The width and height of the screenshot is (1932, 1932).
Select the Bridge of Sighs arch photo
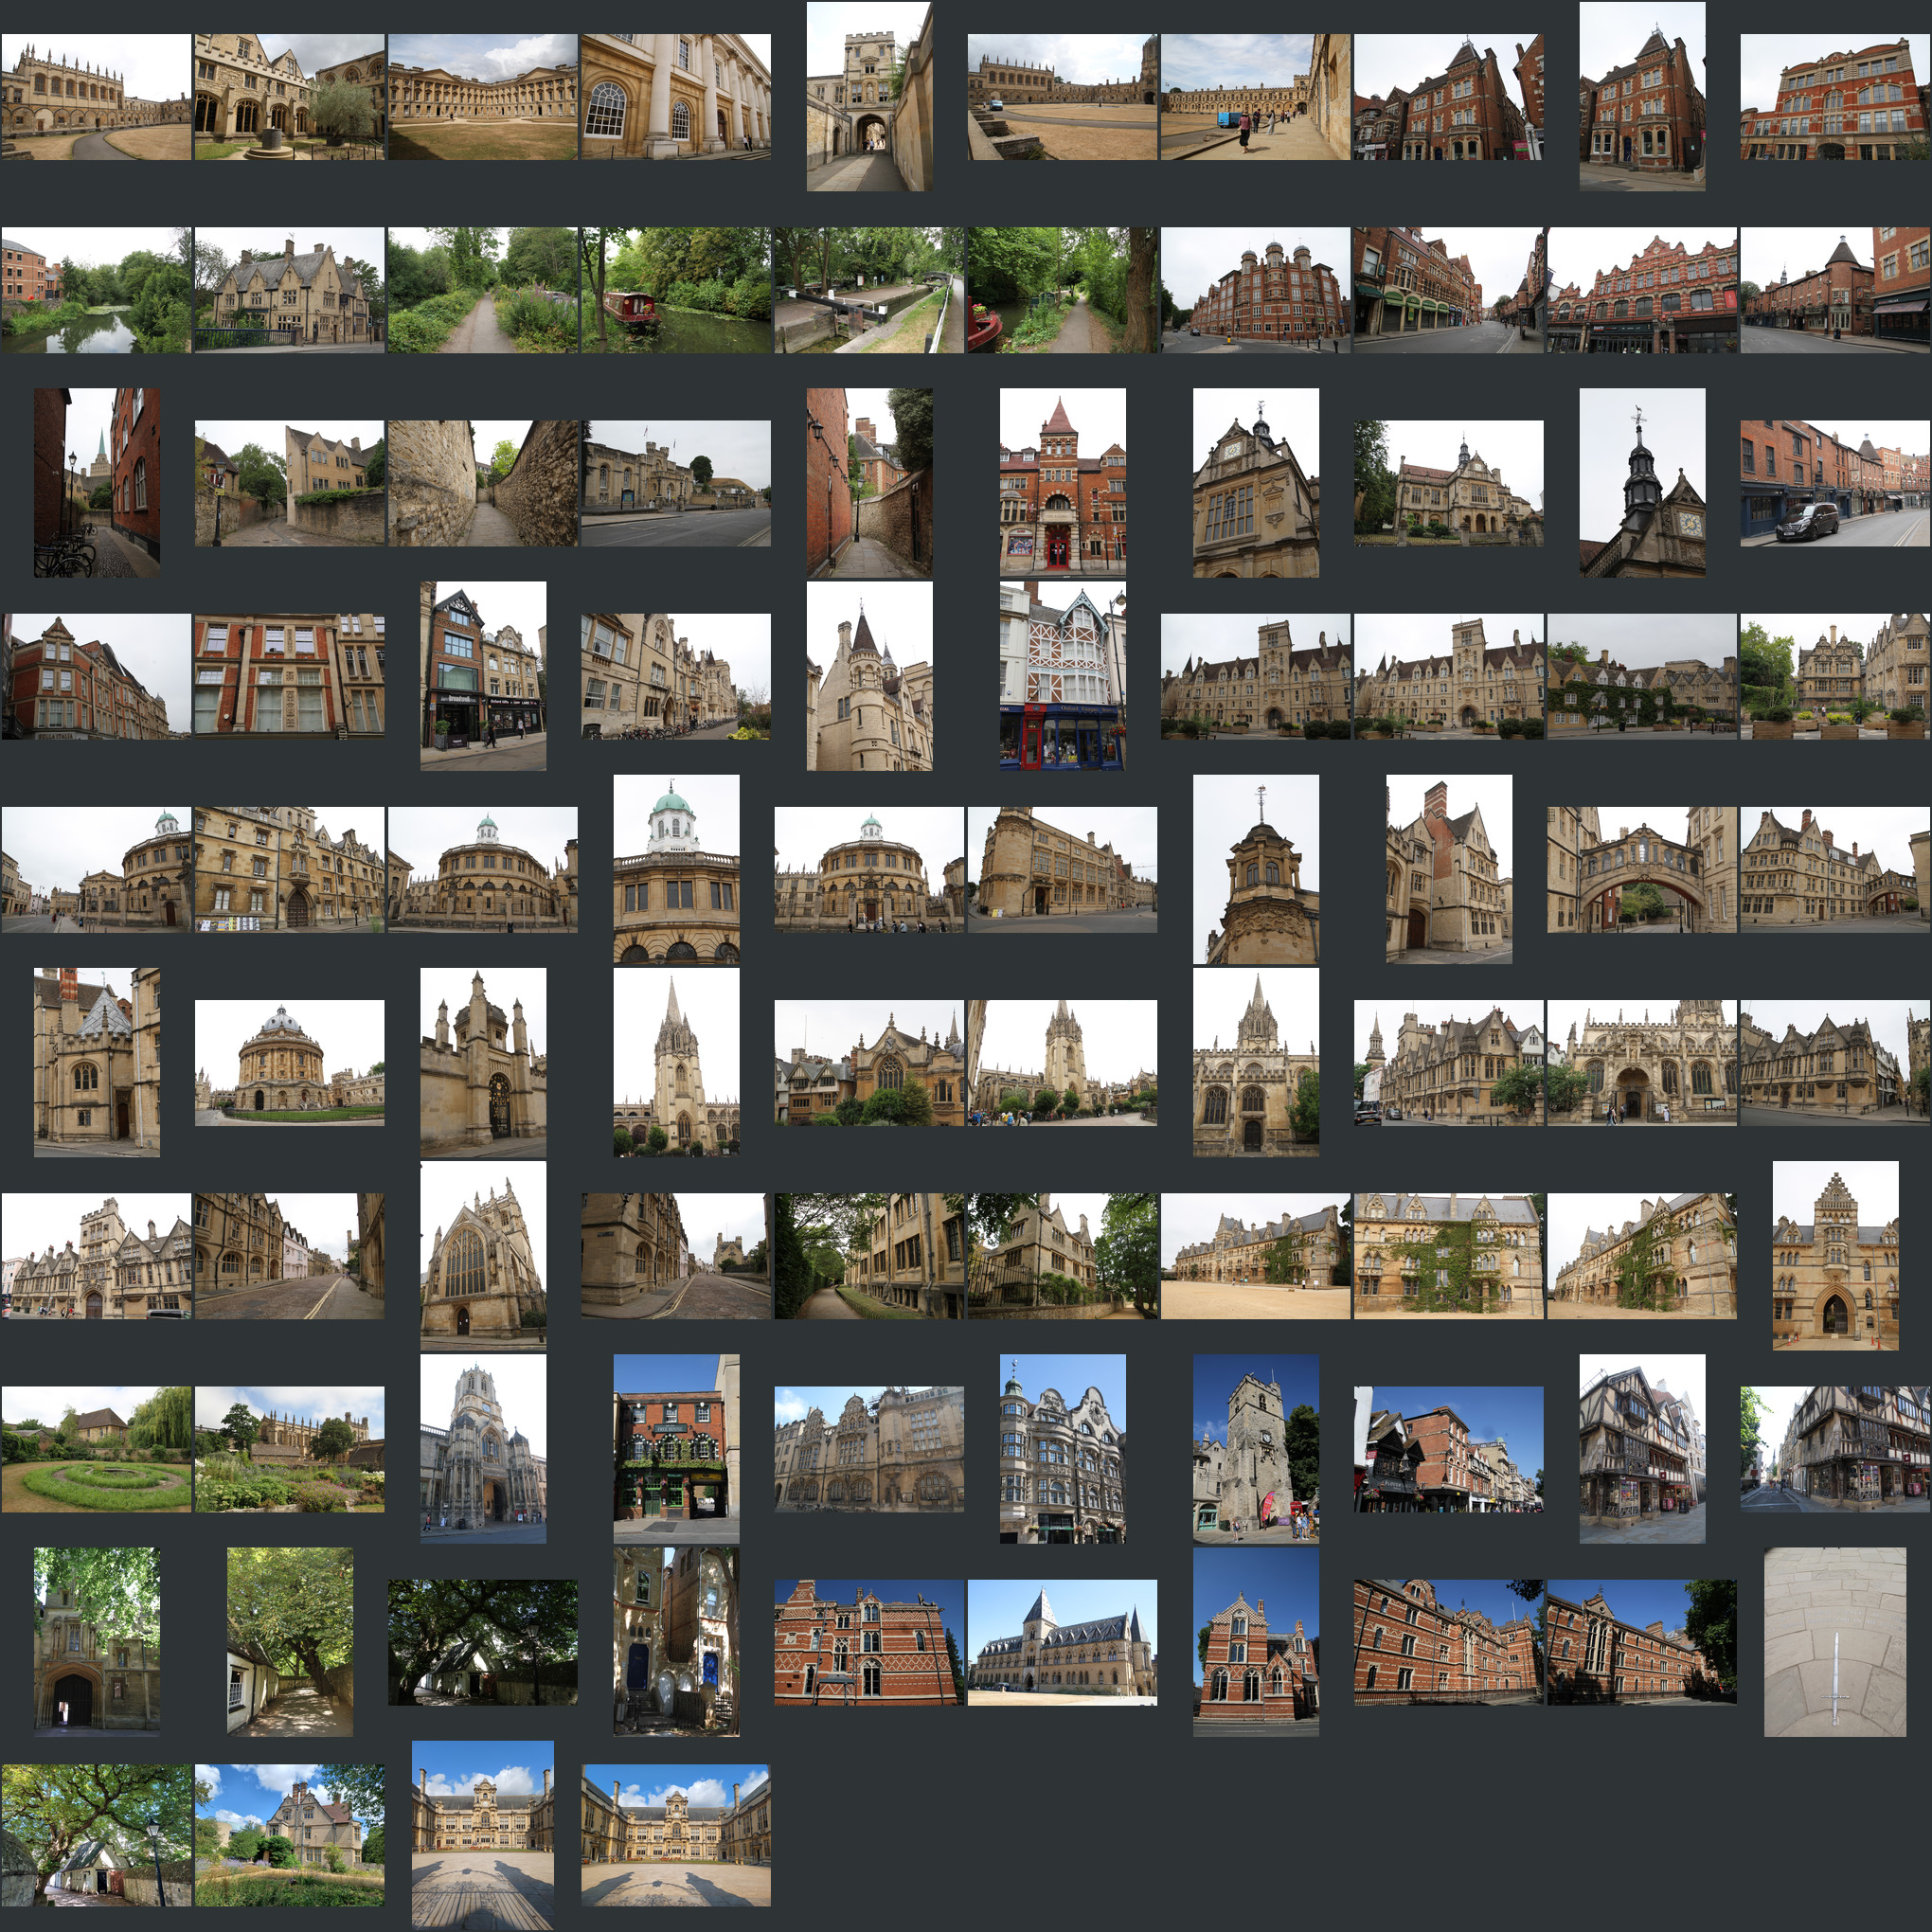[1641, 869]
